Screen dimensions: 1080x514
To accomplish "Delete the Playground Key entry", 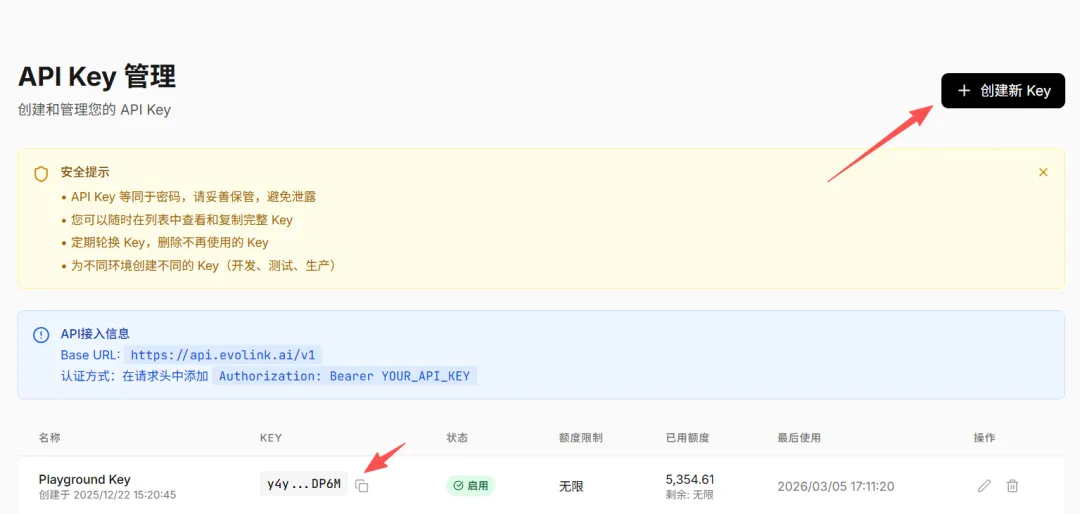I will coord(1012,486).
